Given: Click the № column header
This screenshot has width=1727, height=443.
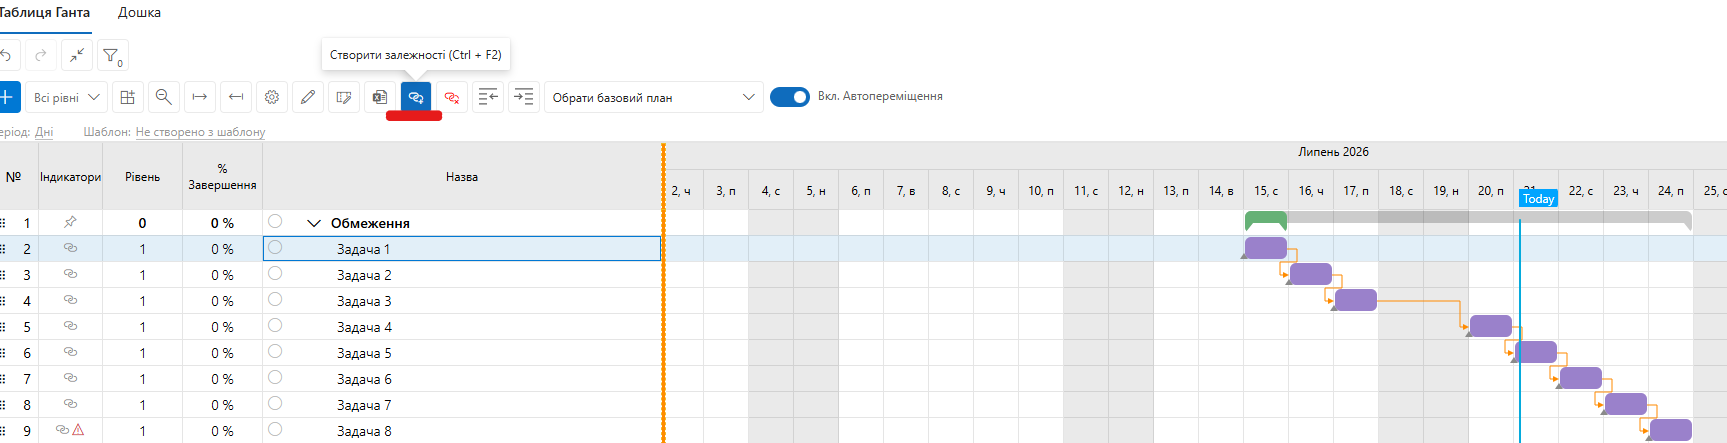Looking at the screenshot, I should [13, 176].
